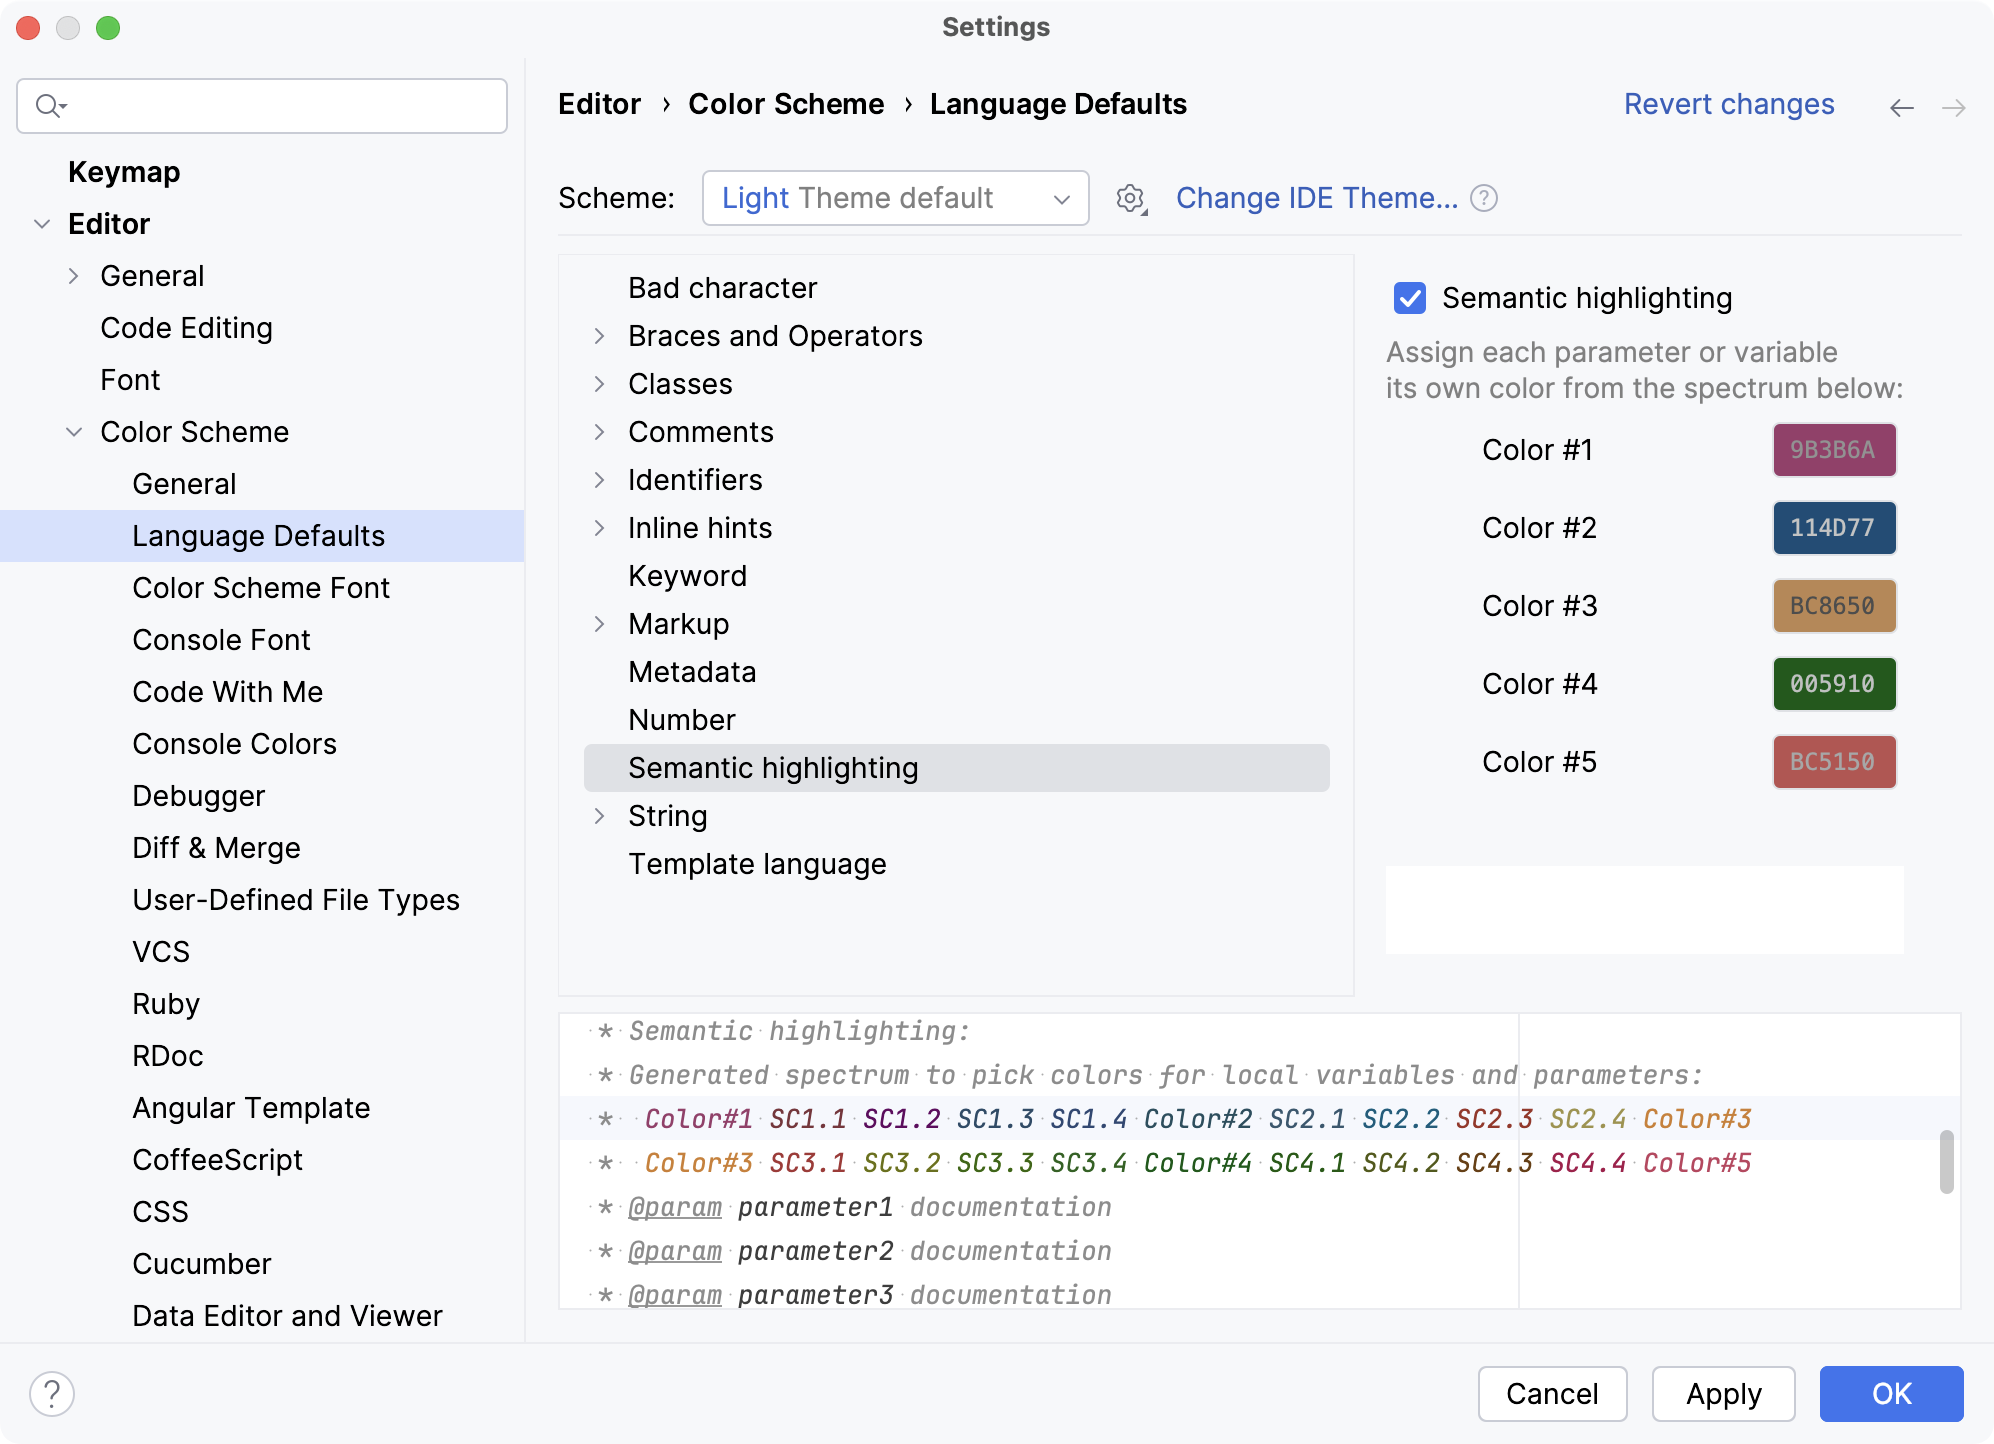Apply the settings changes
This screenshot has width=1994, height=1444.
pos(1723,1393)
